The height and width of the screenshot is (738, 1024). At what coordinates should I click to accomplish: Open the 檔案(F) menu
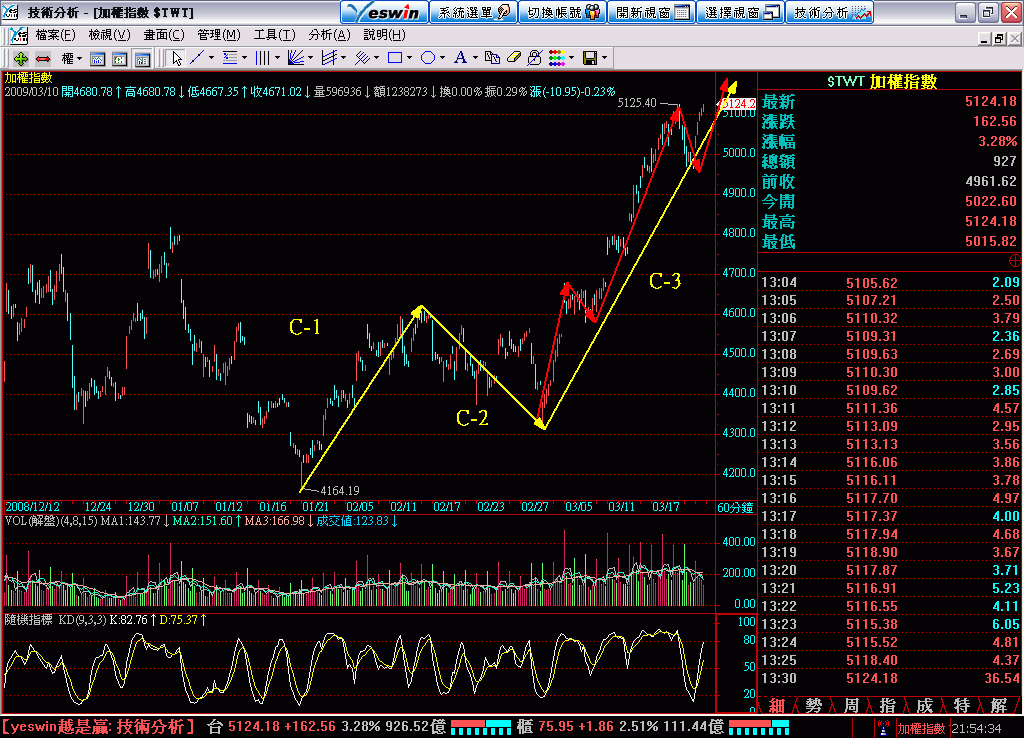[56, 35]
